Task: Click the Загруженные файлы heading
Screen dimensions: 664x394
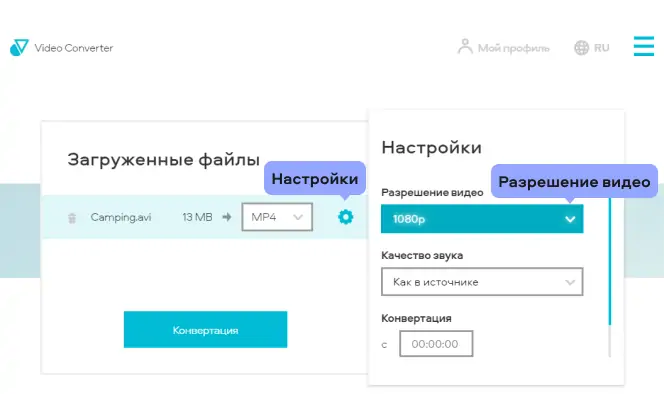Action: coord(163,160)
